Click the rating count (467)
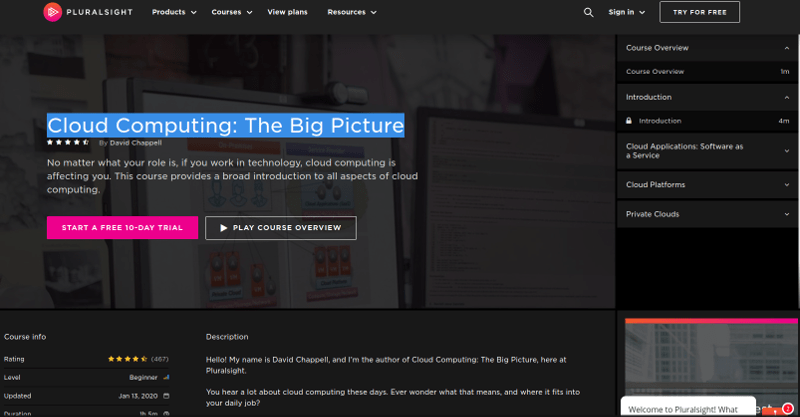Viewport: 800px width, 417px height. tap(160, 359)
